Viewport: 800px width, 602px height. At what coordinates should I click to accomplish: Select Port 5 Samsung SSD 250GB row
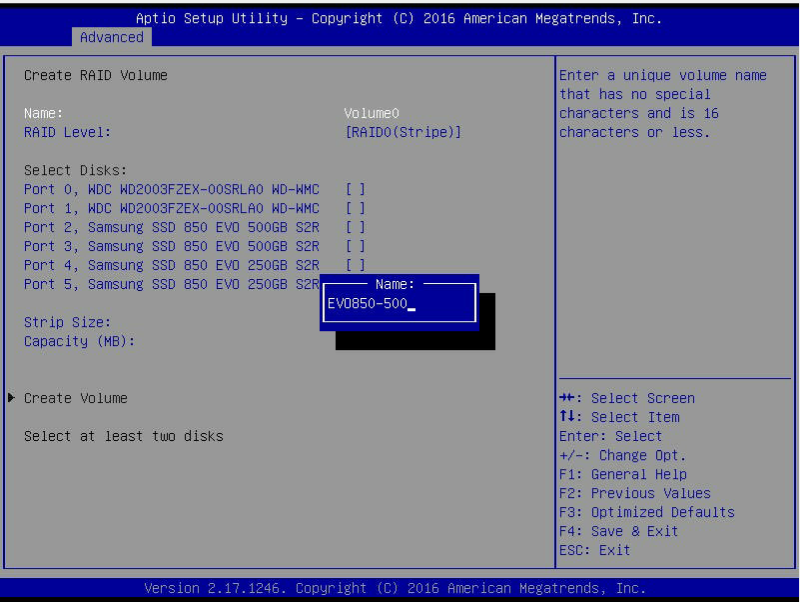(171, 284)
